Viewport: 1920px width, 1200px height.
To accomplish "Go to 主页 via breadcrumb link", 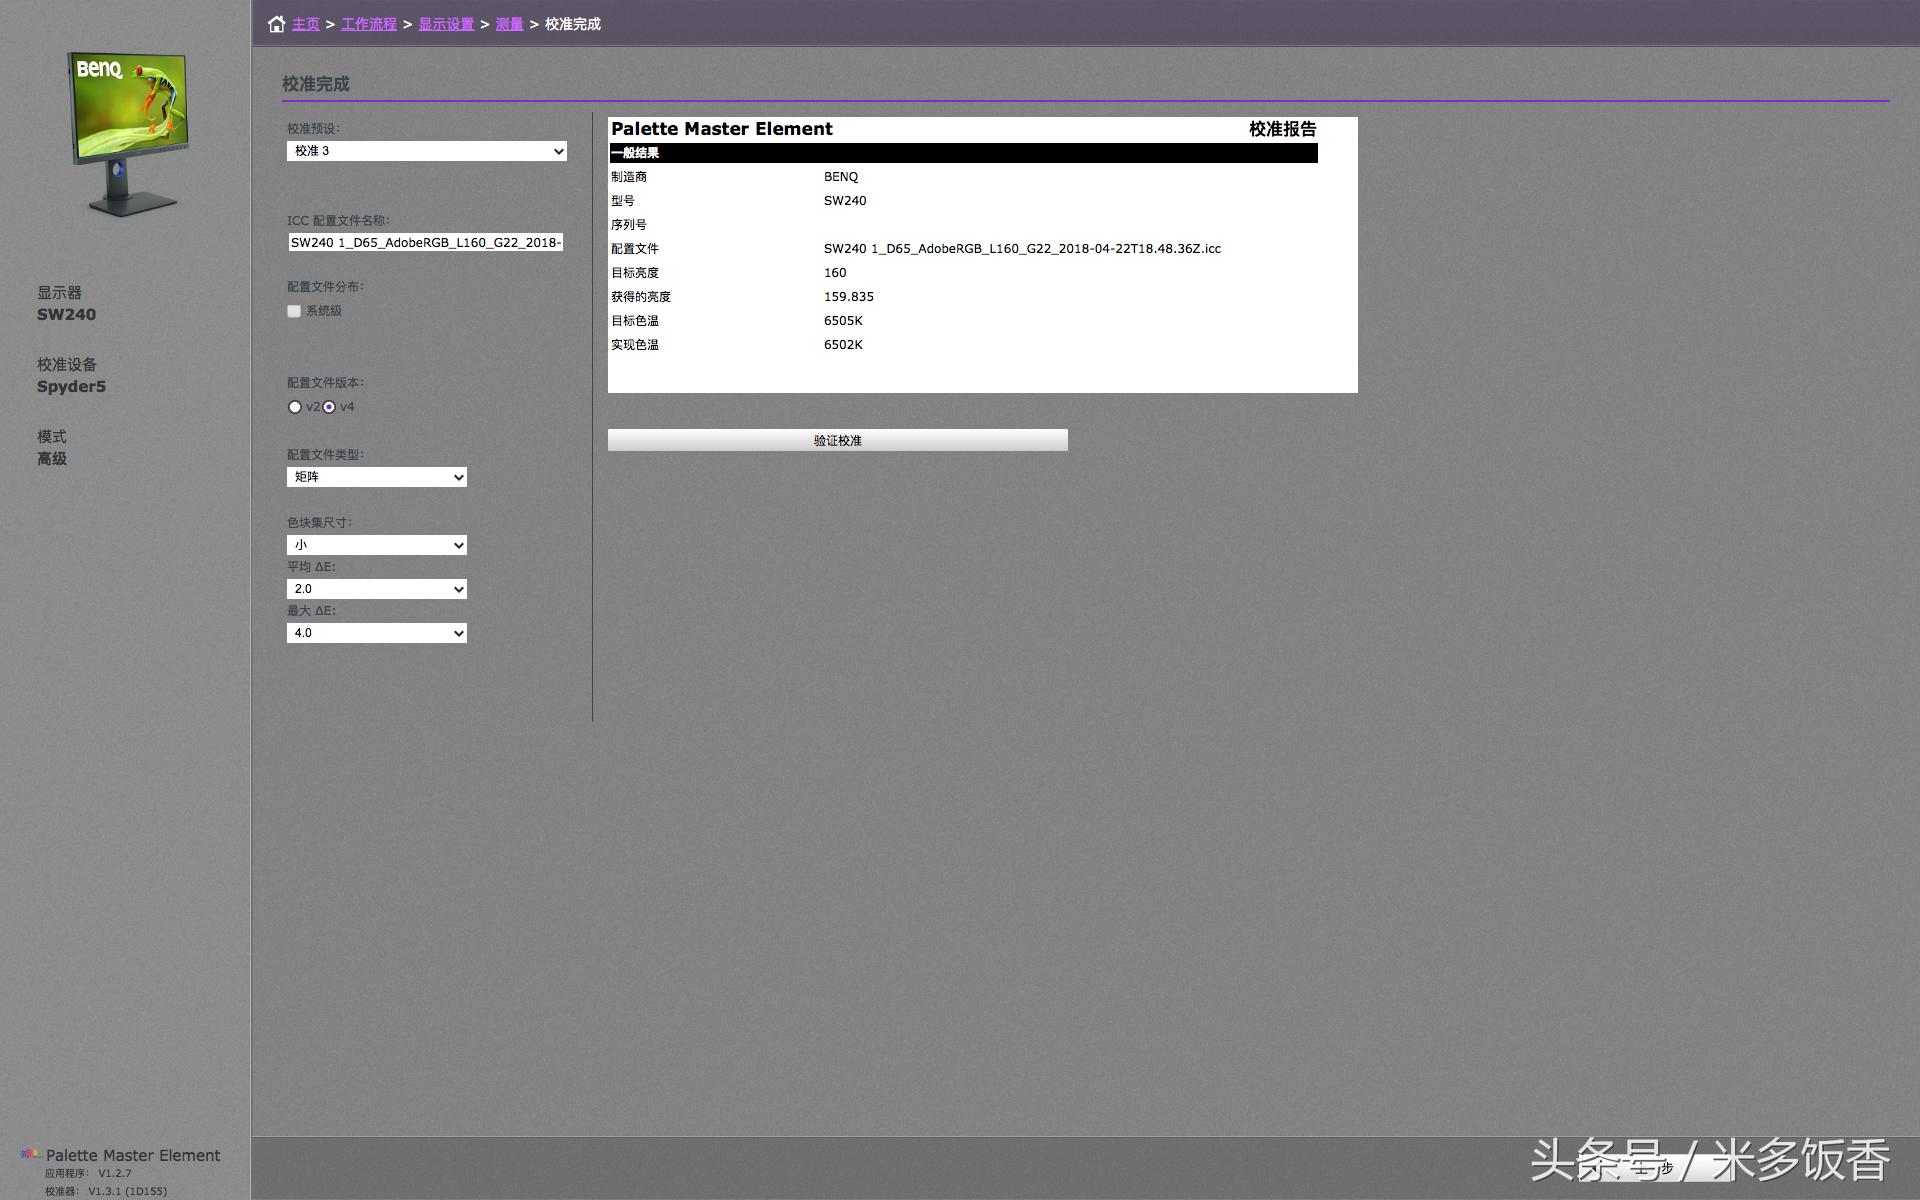I will (x=306, y=24).
